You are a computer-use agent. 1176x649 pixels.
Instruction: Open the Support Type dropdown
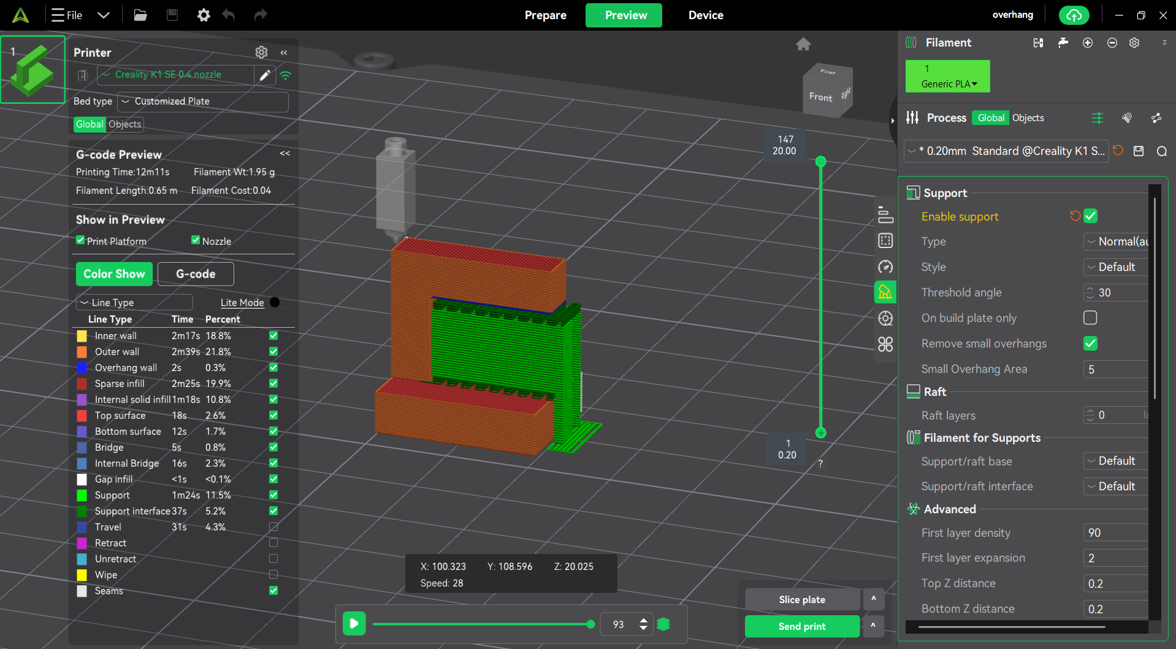pyautogui.click(x=1117, y=241)
